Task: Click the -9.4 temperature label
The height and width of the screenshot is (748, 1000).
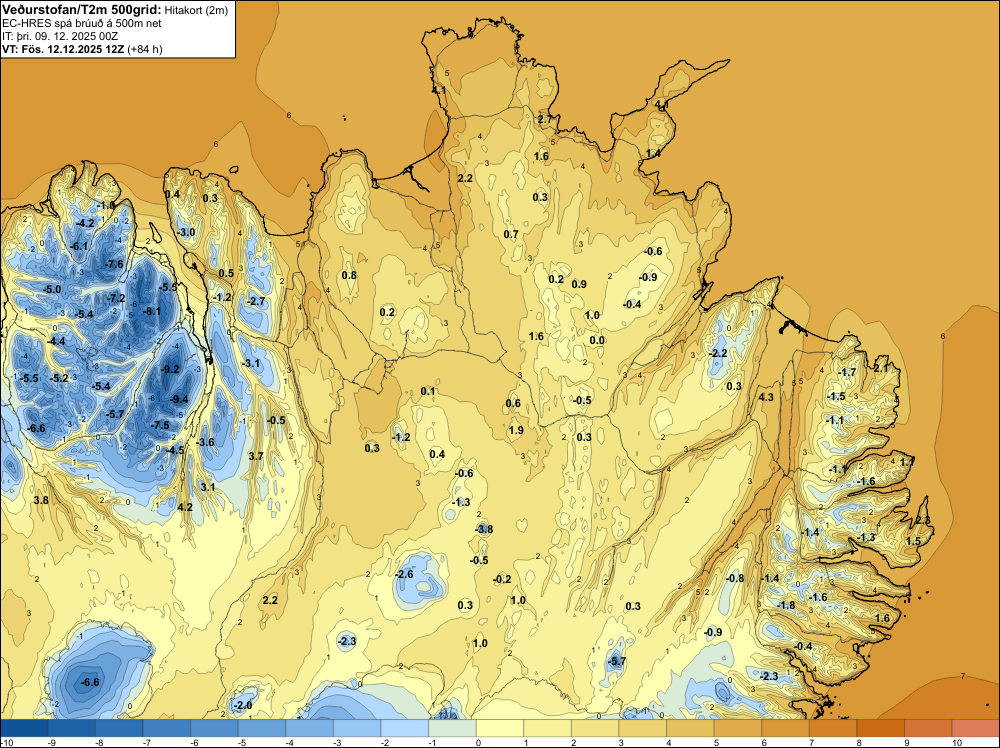Action: click(x=179, y=400)
